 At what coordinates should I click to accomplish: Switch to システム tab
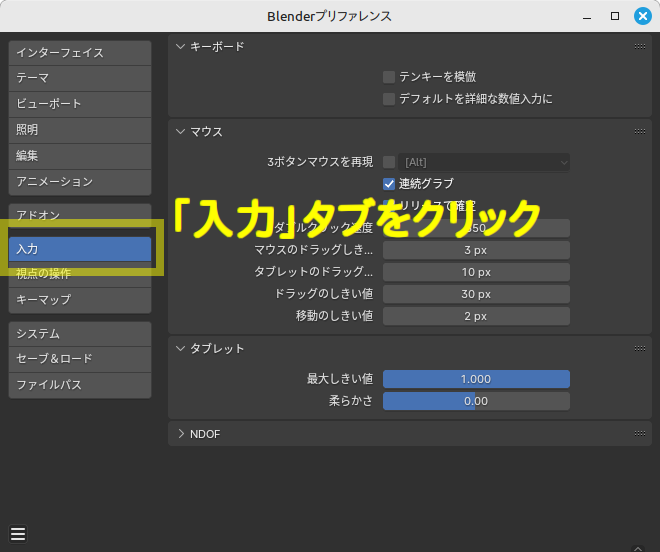[x=80, y=334]
